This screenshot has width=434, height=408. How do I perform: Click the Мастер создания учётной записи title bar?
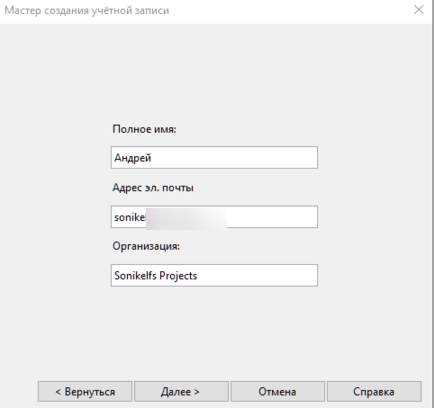pyautogui.click(x=87, y=11)
